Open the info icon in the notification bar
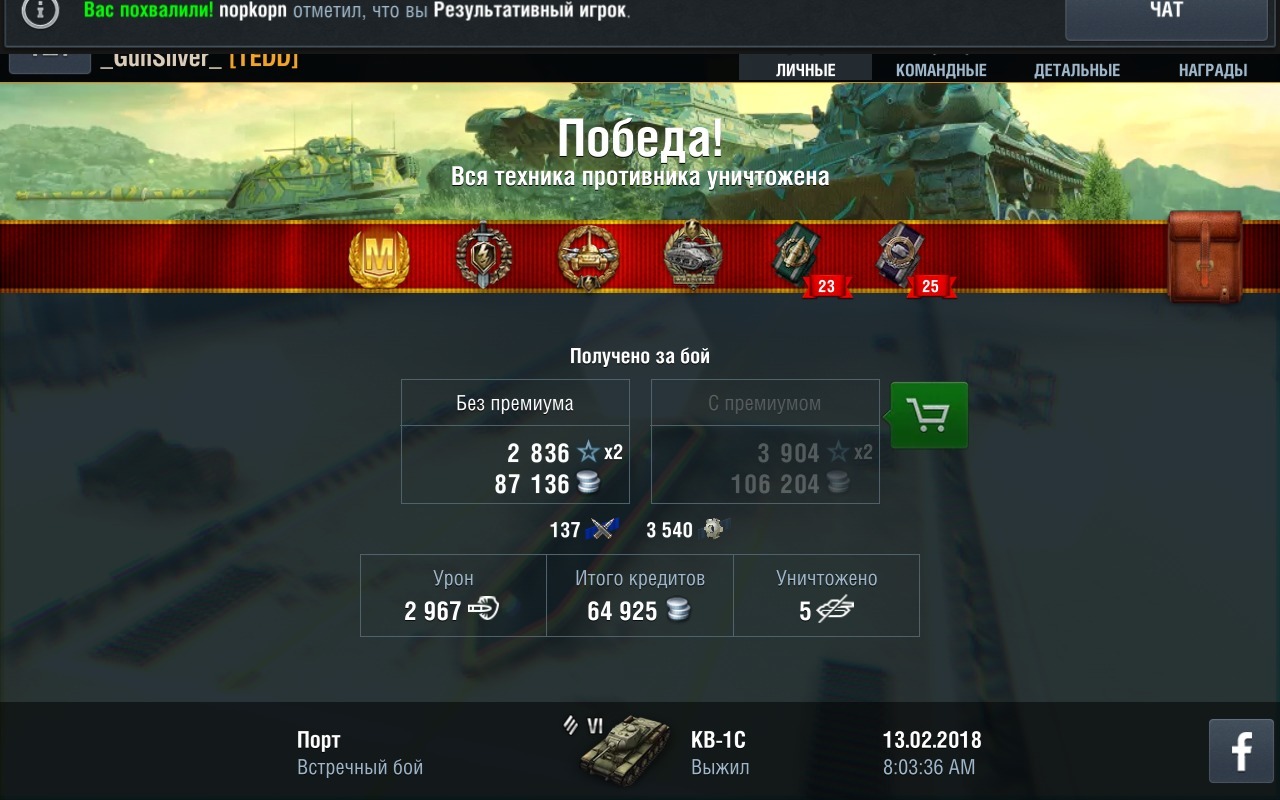The width and height of the screenshot is (1280, 800). click(39, 11)
